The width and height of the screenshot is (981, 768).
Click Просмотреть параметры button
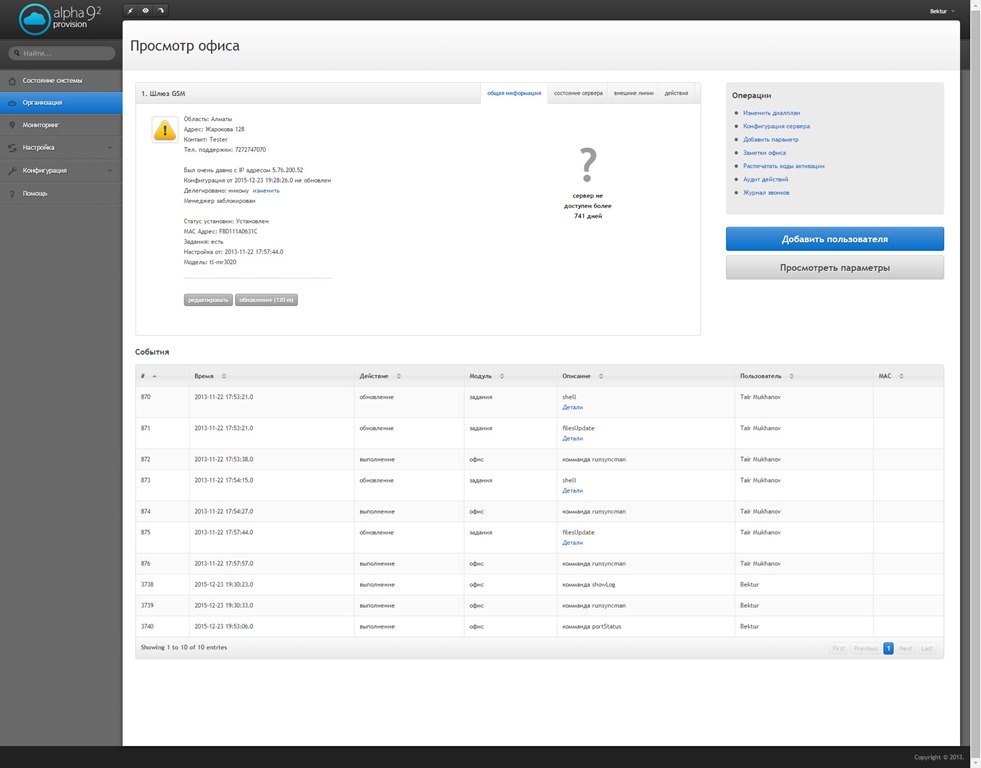(x=835, y=268)
